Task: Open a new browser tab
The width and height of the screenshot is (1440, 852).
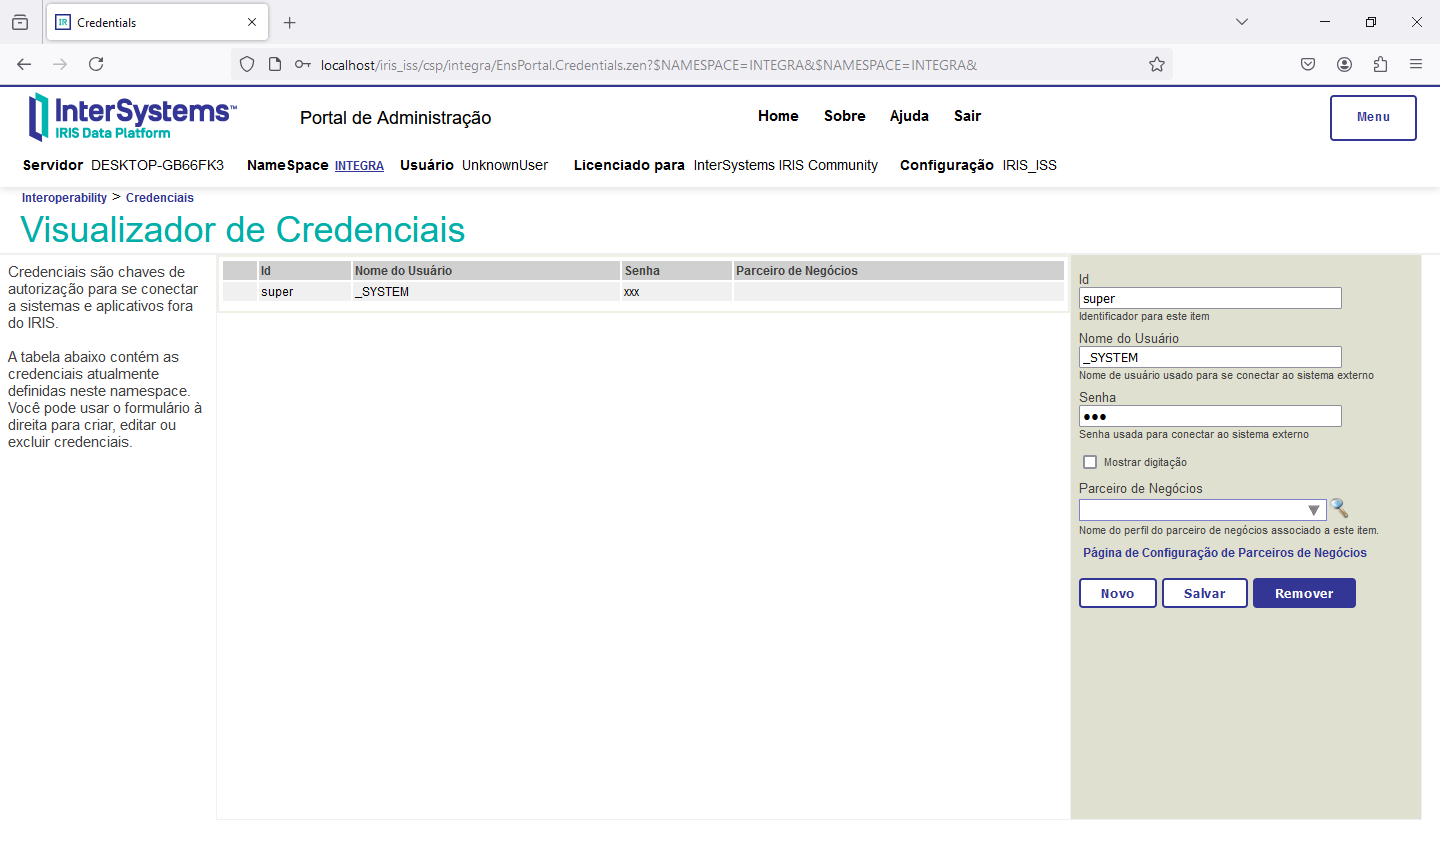Action: 290,22
